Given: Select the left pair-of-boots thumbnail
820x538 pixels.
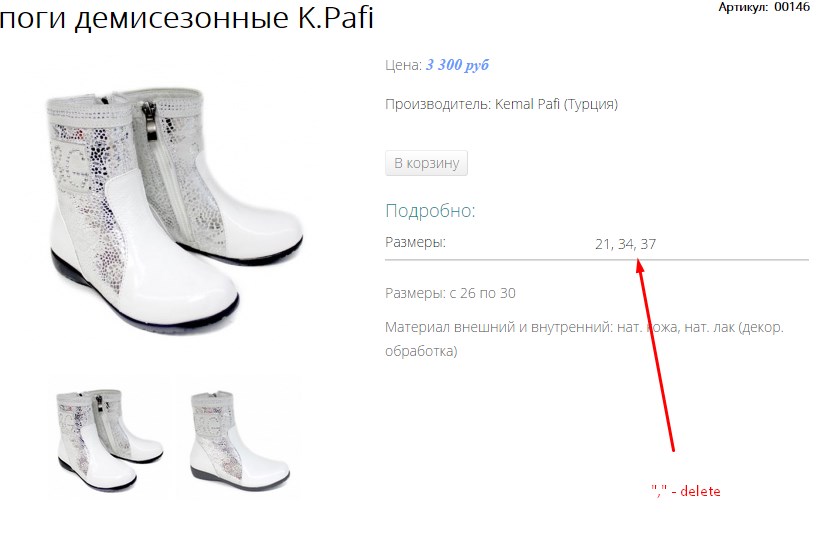Looking at the screenshot, I should pyautogui.click(x=110, y=438).
